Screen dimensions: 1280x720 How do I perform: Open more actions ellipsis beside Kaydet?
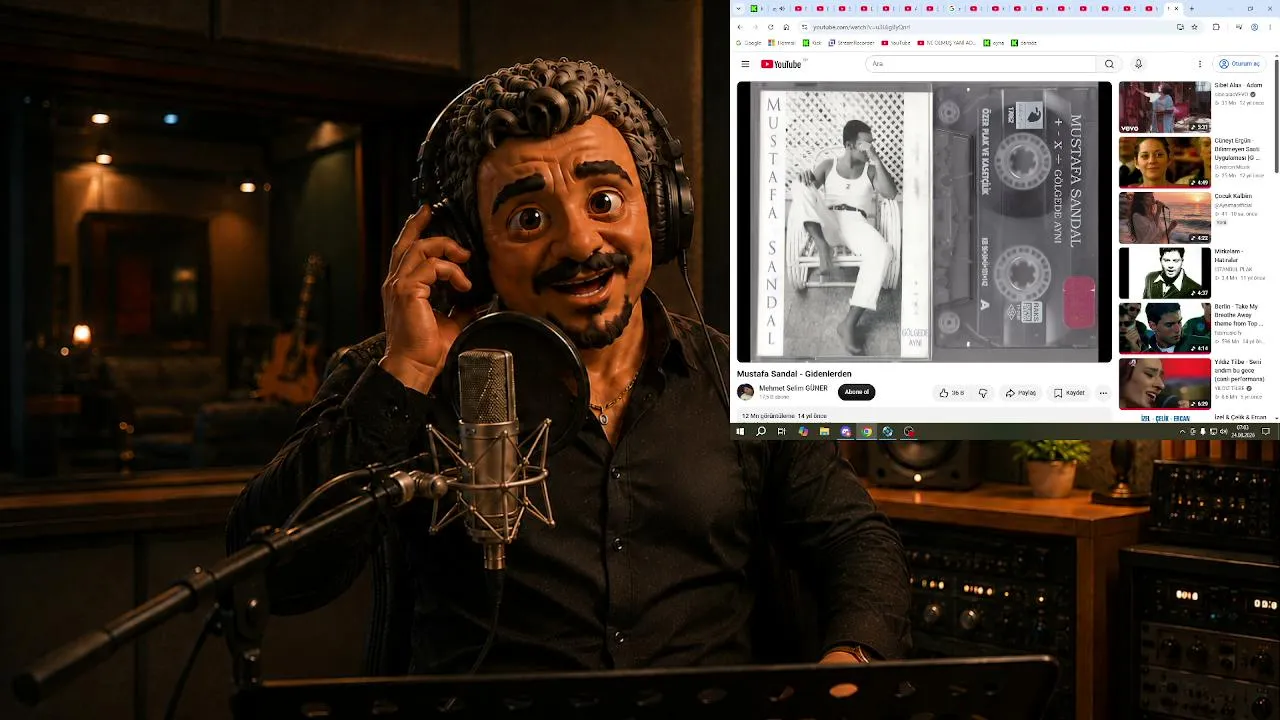[x=1104, y=393]
